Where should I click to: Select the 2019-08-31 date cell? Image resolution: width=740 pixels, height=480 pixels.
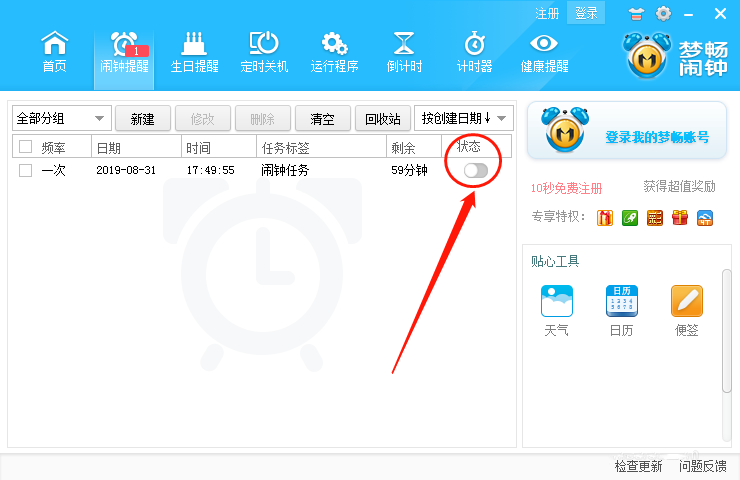(x=126, y=170)
